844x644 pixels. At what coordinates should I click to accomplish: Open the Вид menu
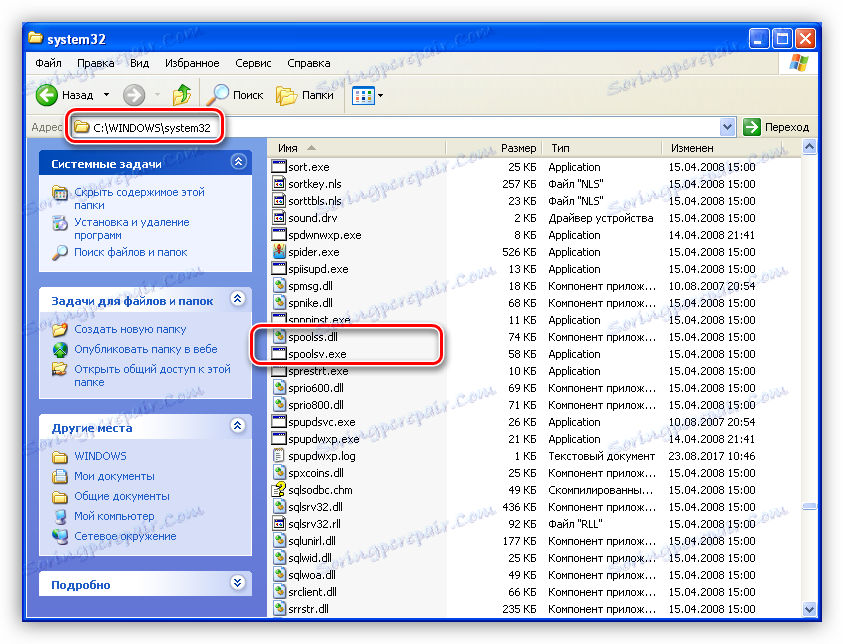pos(139,63)
